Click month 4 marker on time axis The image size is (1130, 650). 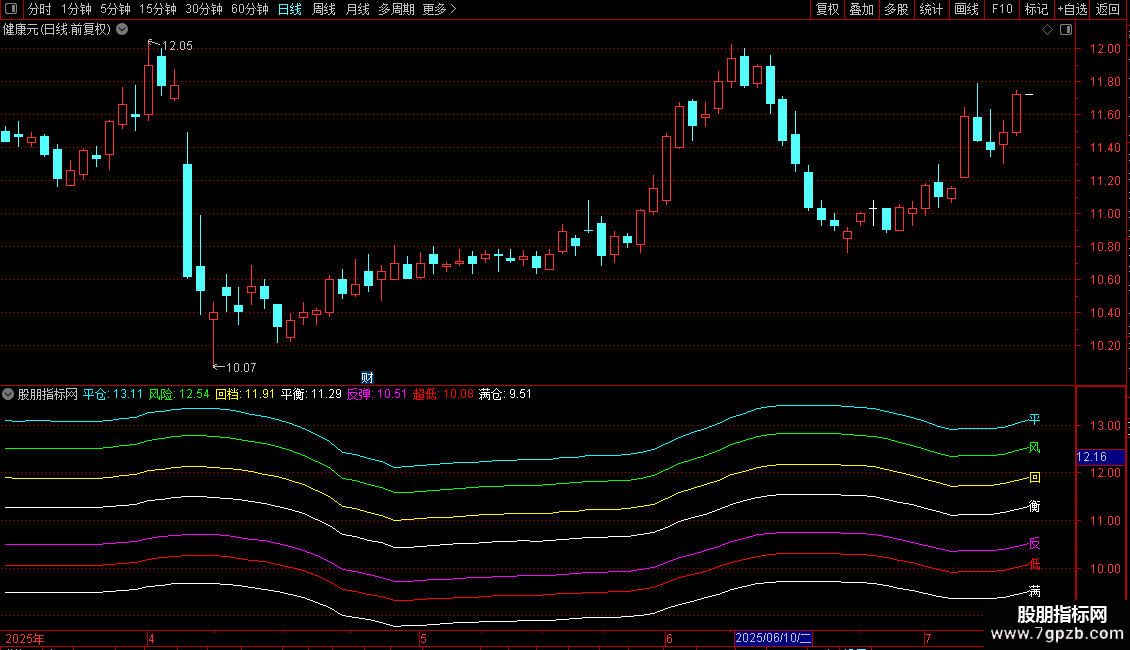(x=151, y=638)
